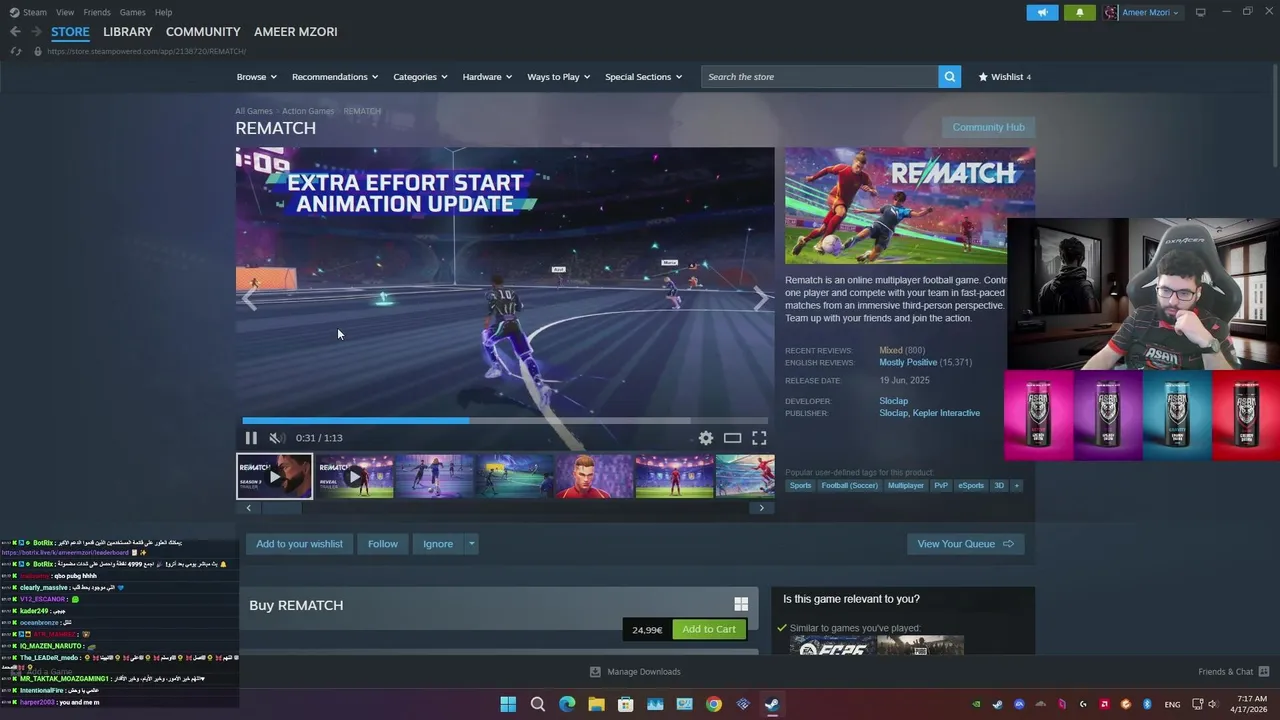Go back with the back arrow
Screen dimensions: 1280x720
(15, 32)
